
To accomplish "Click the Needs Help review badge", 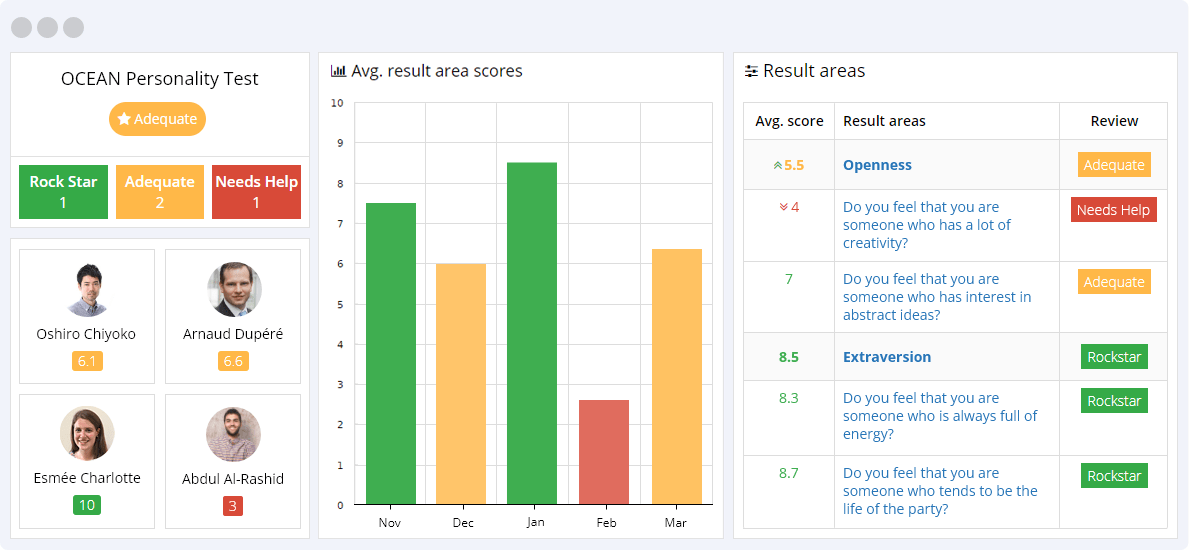I will [1113, 210].
